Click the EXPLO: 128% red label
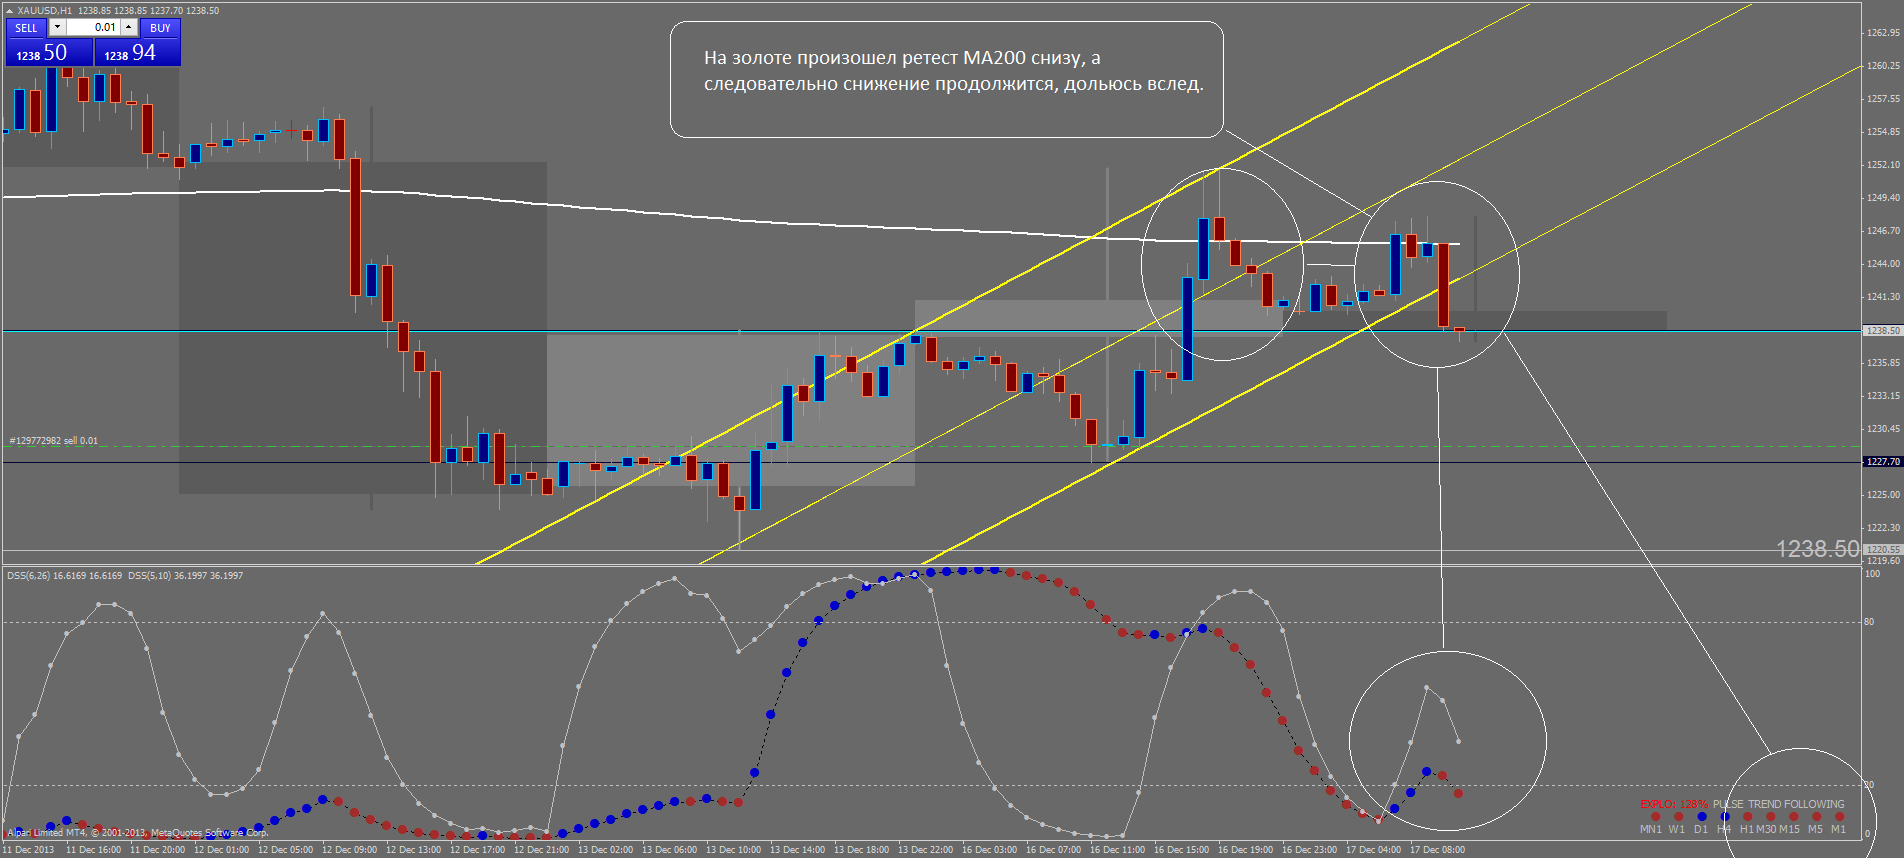Screen dimensions: 1904x858 click(1674, 804)
